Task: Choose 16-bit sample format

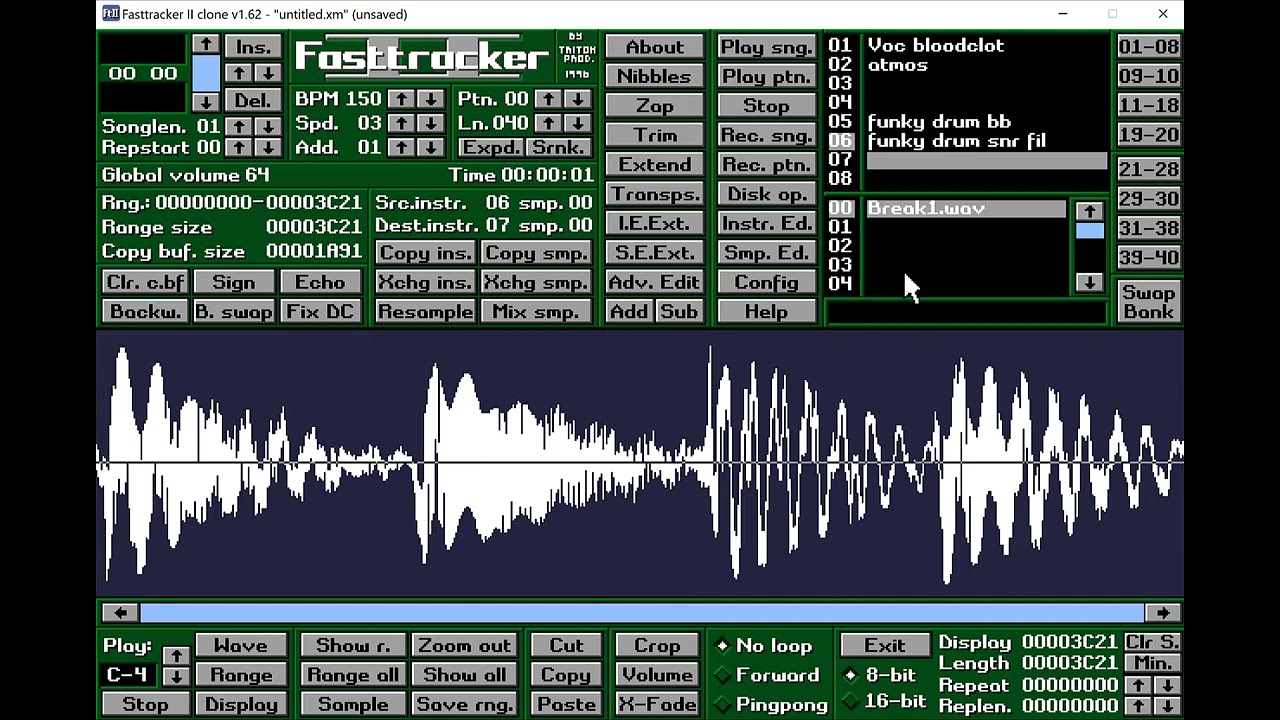Action: tap(884, 701)
